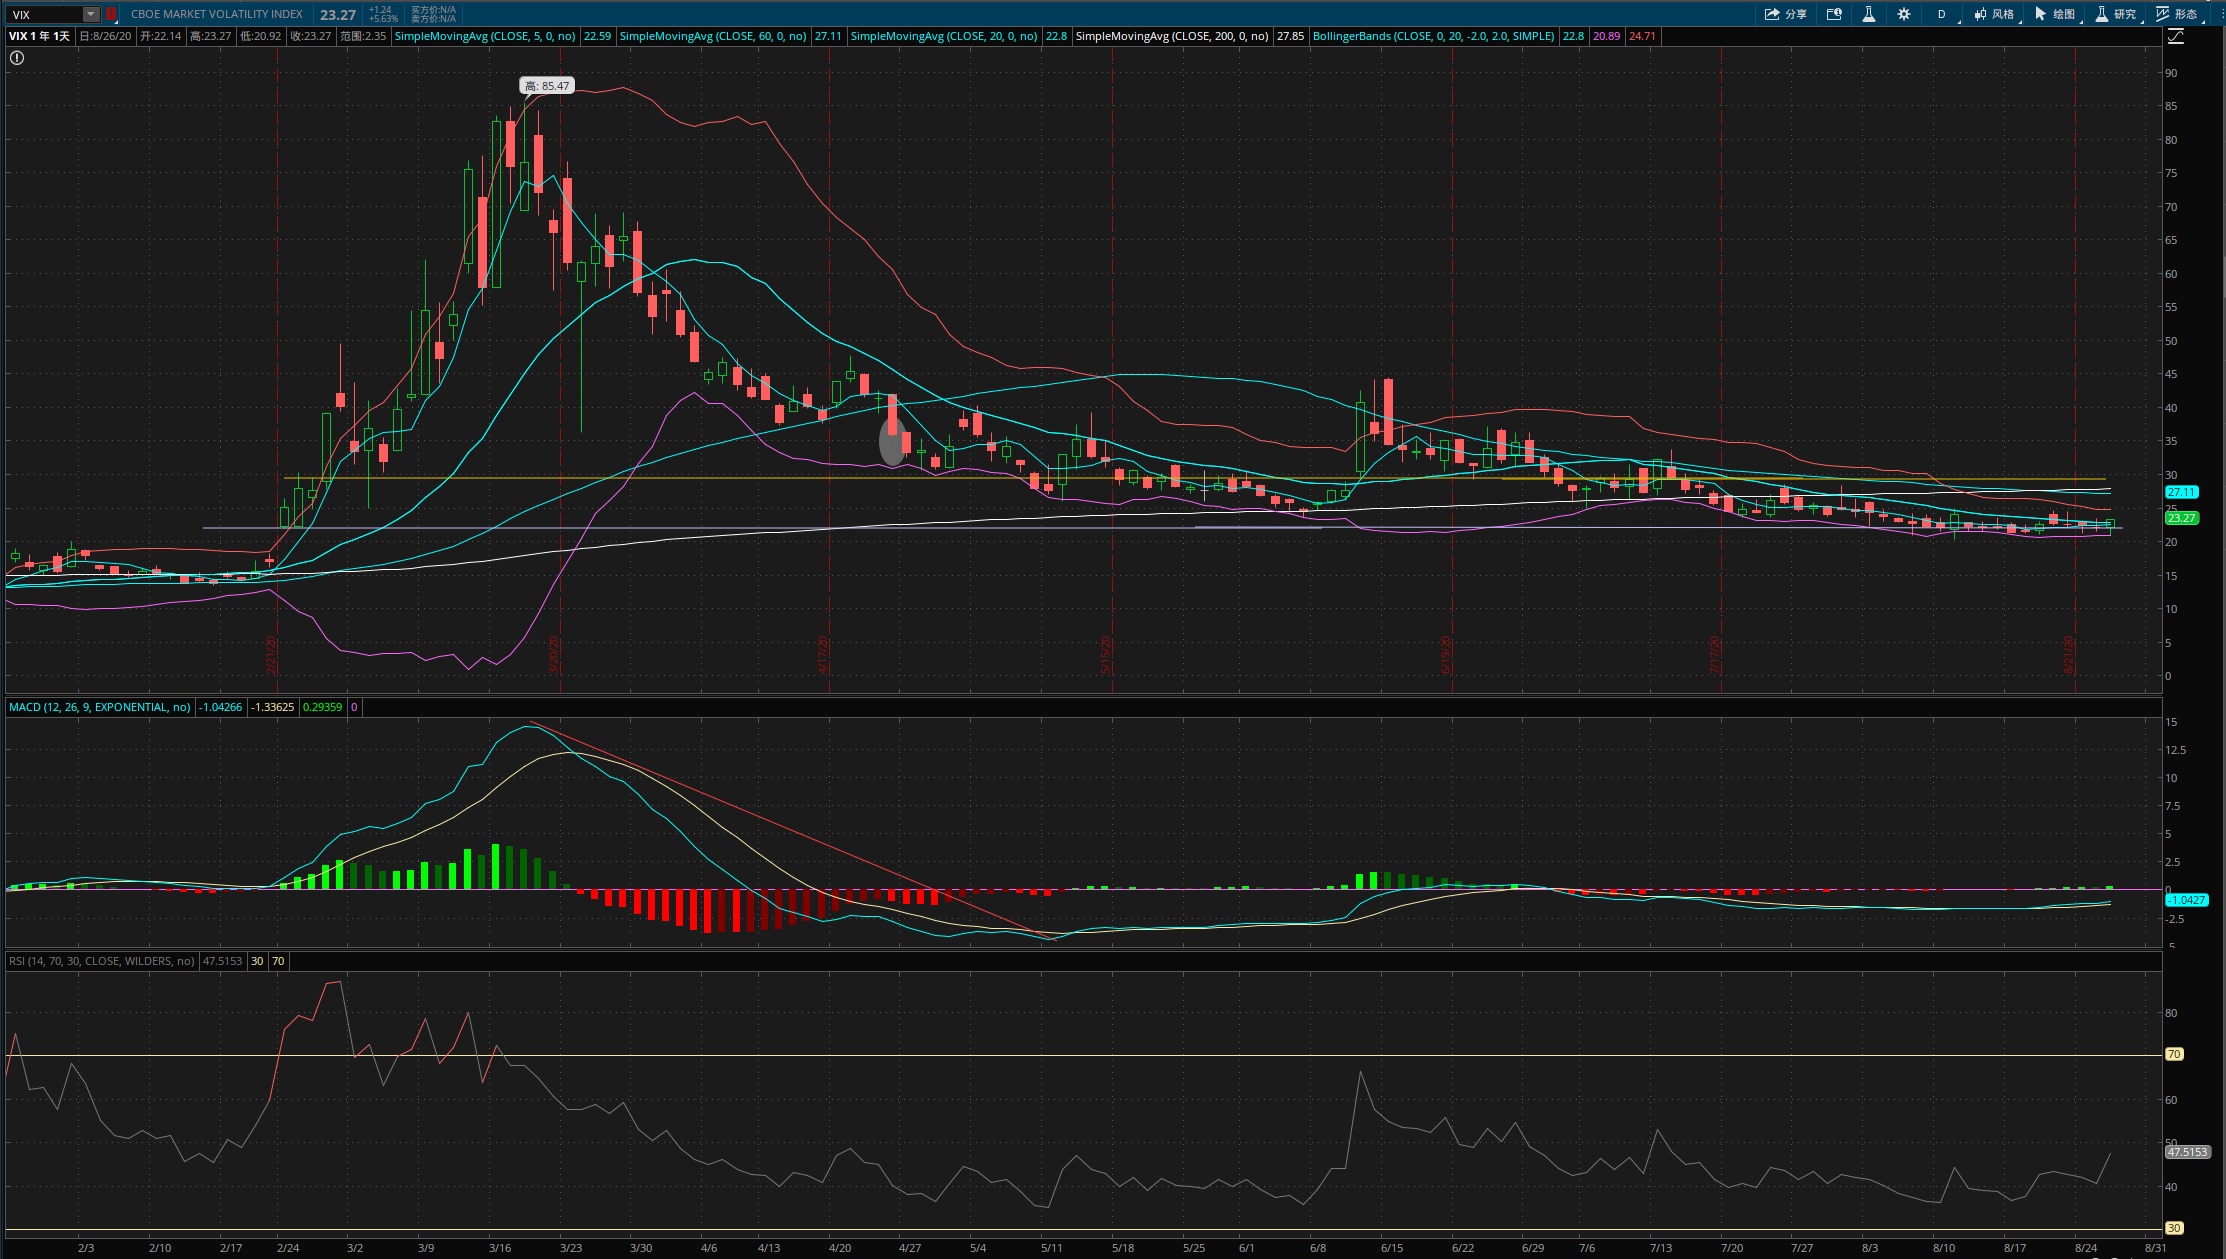Select the grey ellipse drawing on chart
The height and width of the screenshot is (1259, 2226).
892,440
